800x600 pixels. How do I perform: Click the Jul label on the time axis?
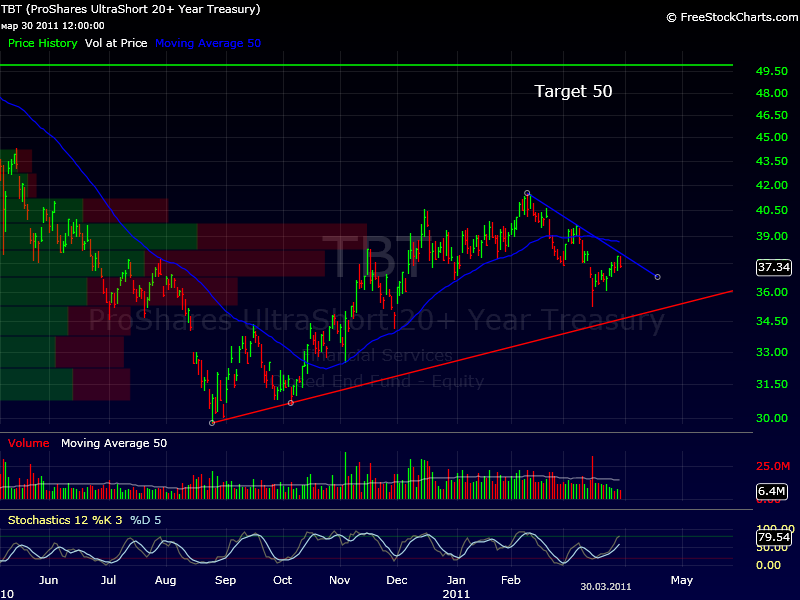108,581
